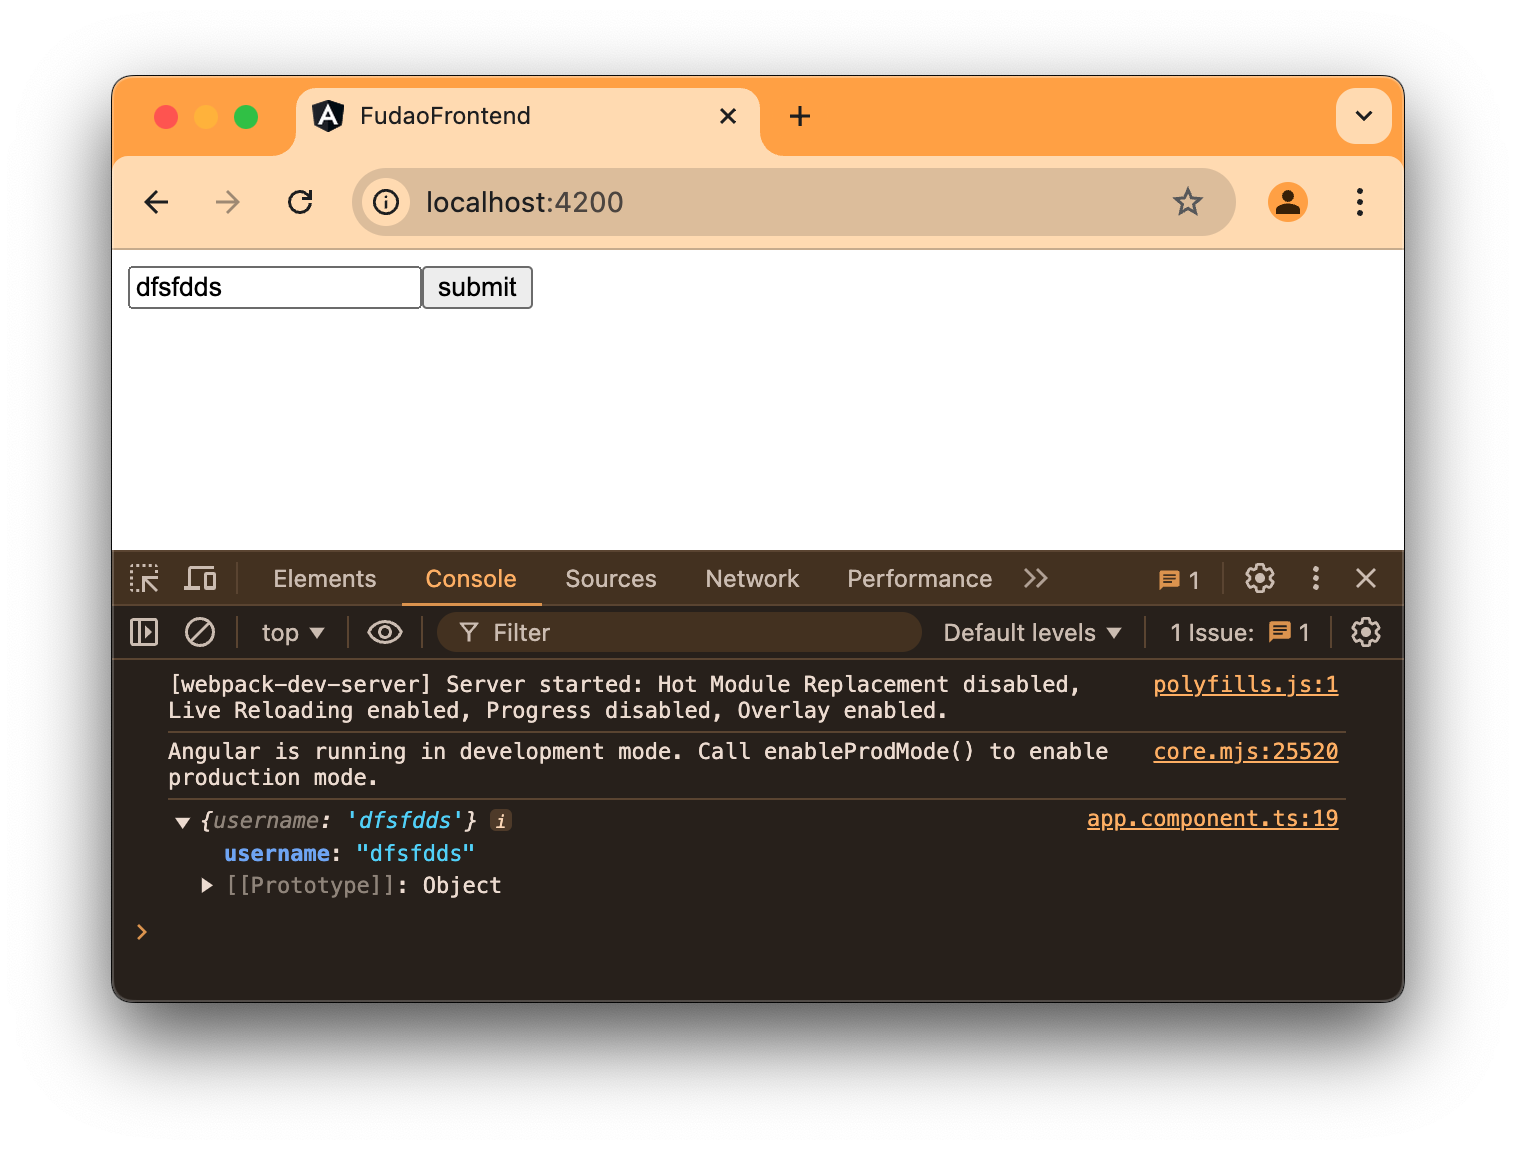
Task: Select the inspect element cursor tool
Action: (144, 578)
